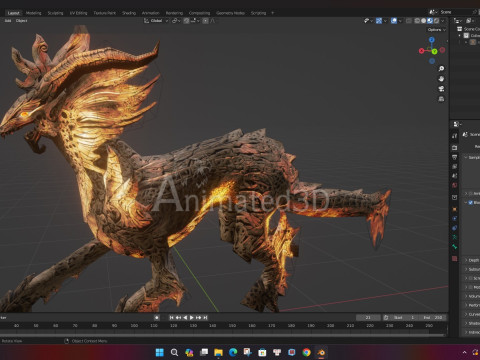
Task: Switch to the Animation workspace tab
Action: point(151,13)
